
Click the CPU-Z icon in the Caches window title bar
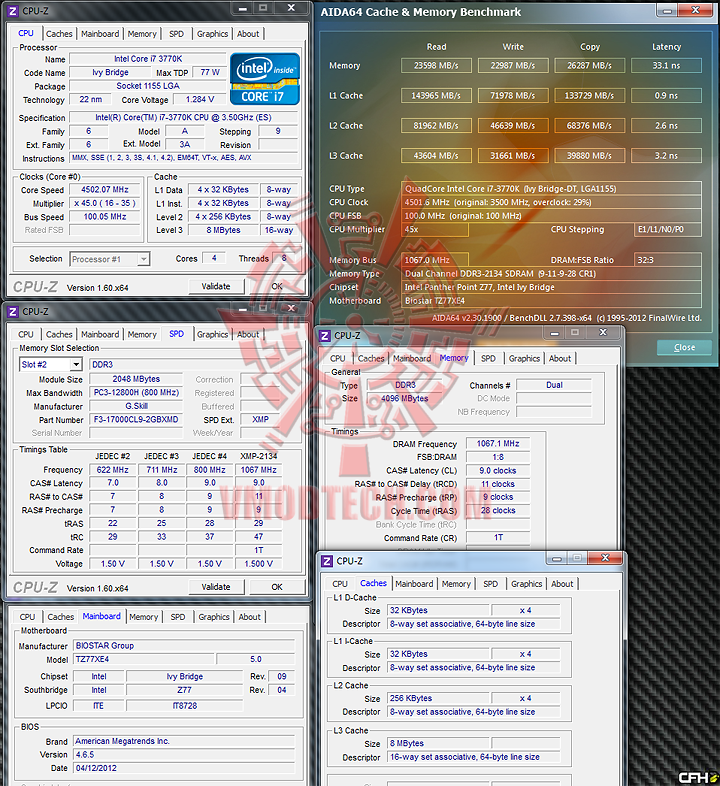coord(327,561)
